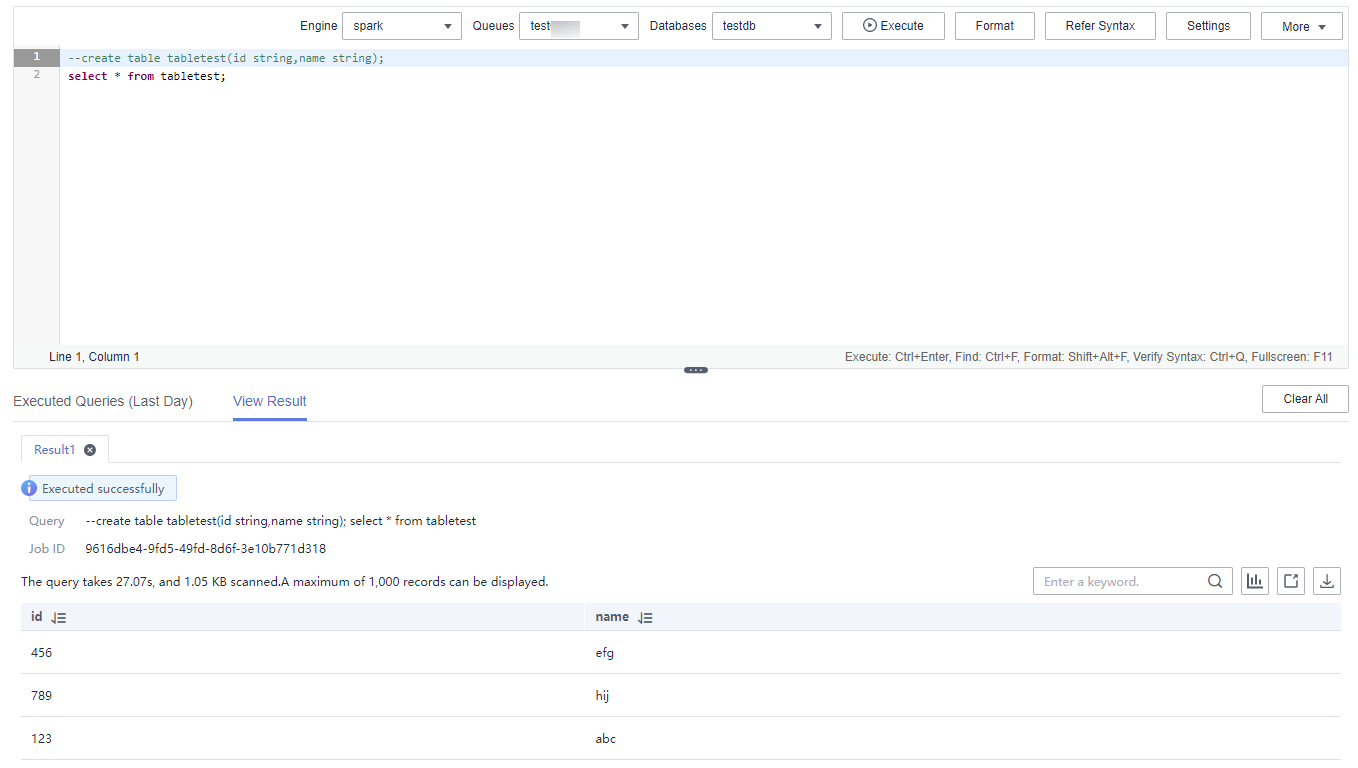The width and height of the screenshot is (1358, 768).
Task: Switch to Executed Queries (Last Day) tab
Action: [x=103, y=401]
